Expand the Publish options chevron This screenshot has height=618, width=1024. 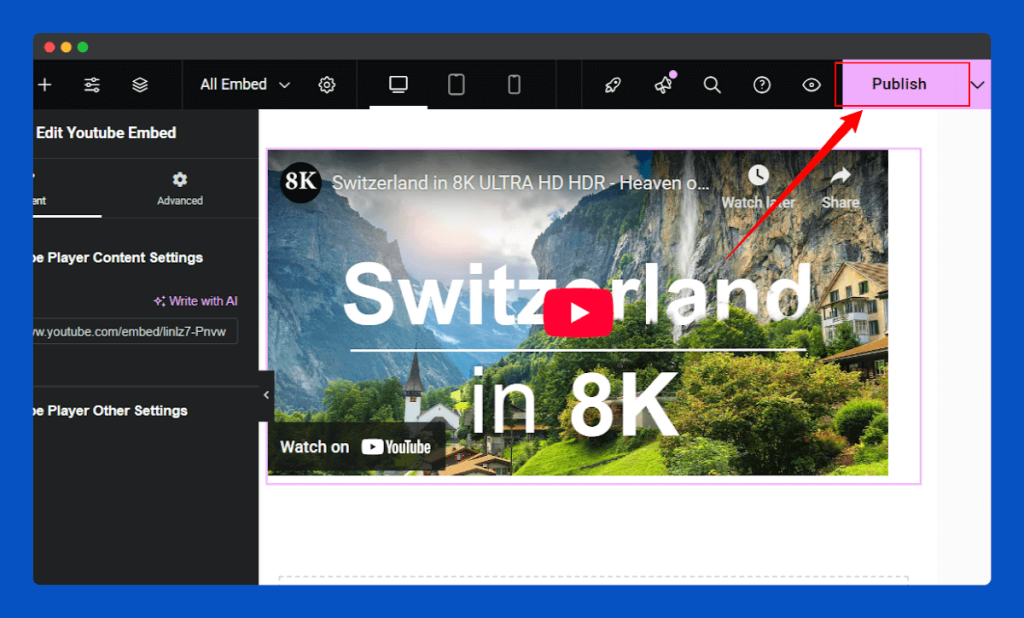[x=977, y=84]
